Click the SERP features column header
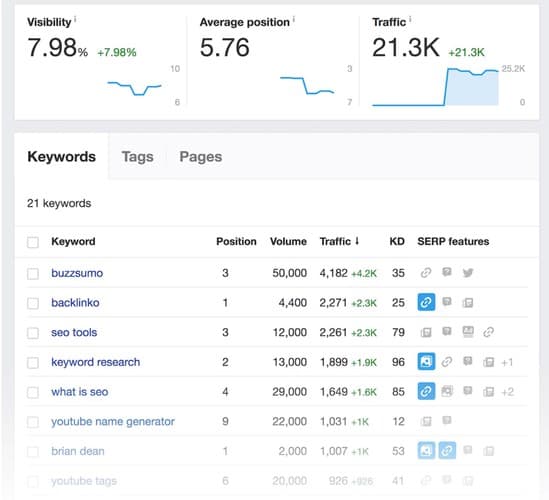 coord(453,241)
